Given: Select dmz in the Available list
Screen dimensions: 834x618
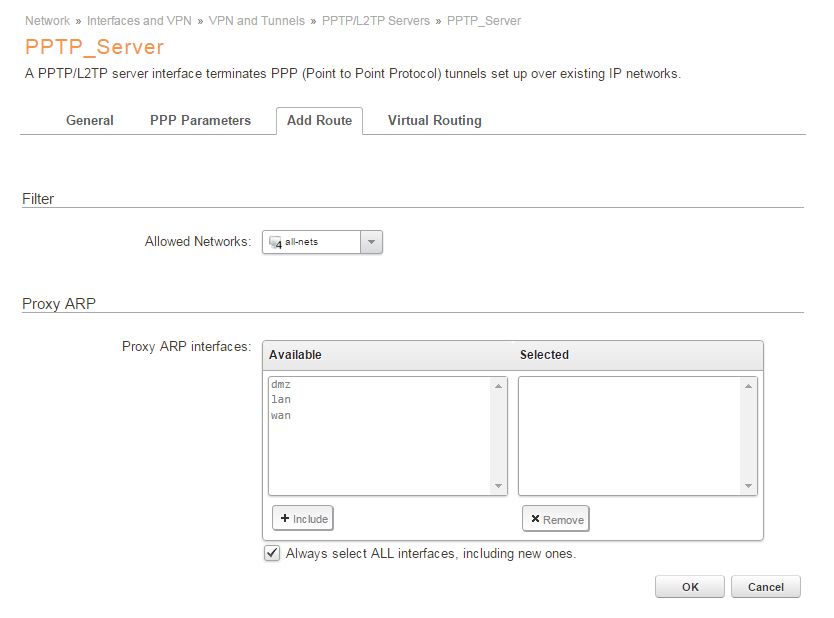Looking at the screenshot, I should click(x=280, y=384).
